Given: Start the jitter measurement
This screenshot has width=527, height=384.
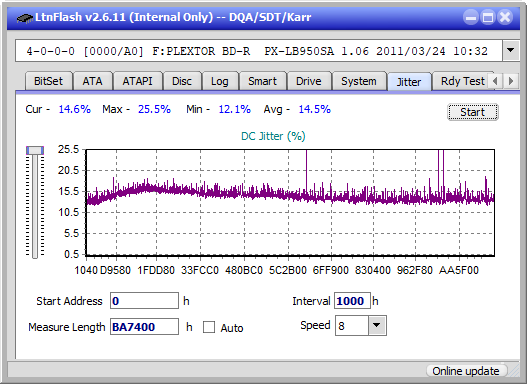Looking at the screenshot, I should [473, 112].
